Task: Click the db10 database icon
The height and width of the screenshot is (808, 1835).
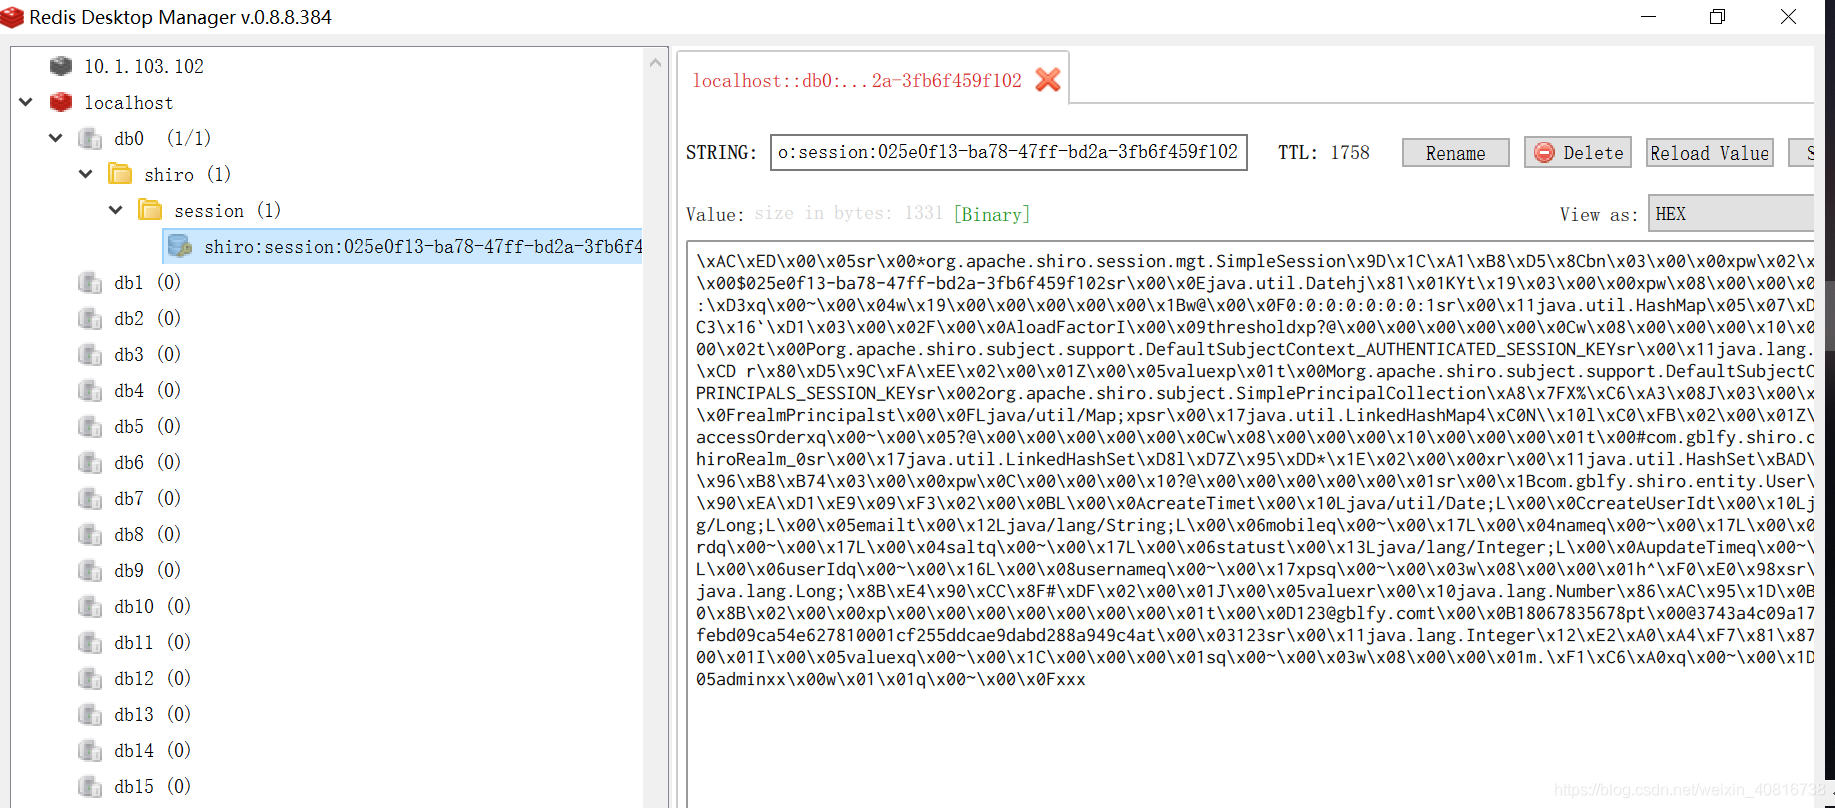Action: pos(90,606)
